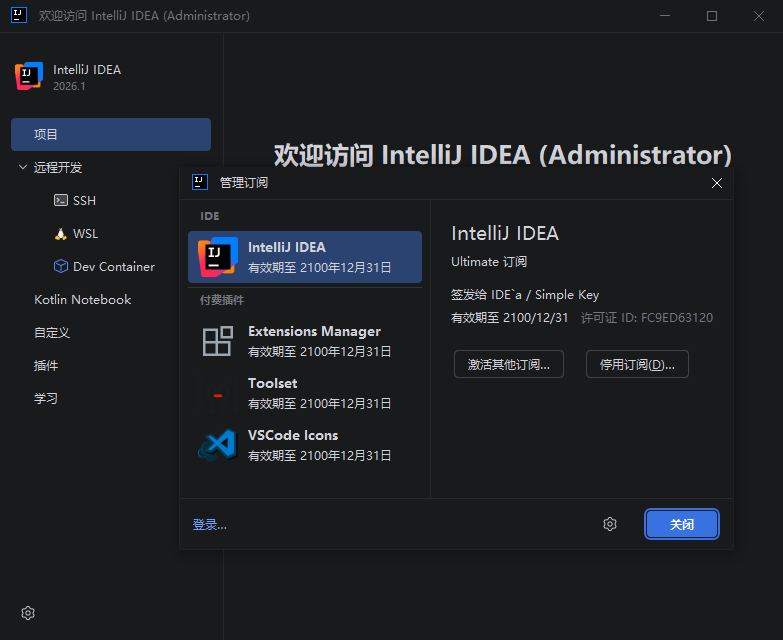
Task: Click the Toolset plugin icon
Action: pyautogui.click(x=217, y=393)
